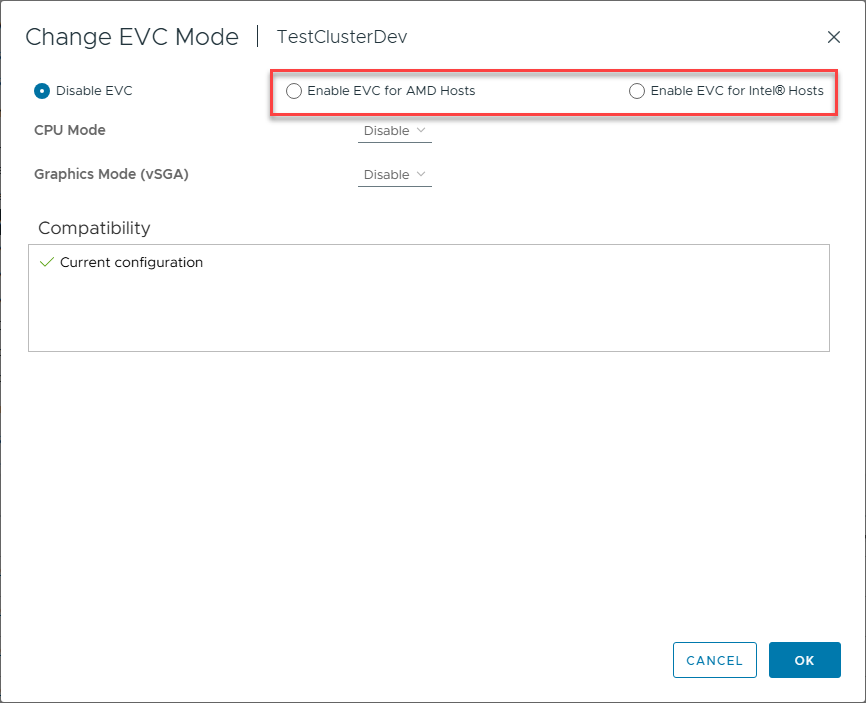Click the Graphics Mode dropdown chevron arrow
Viewport: 866px width, 703px height.
(421, 174)
